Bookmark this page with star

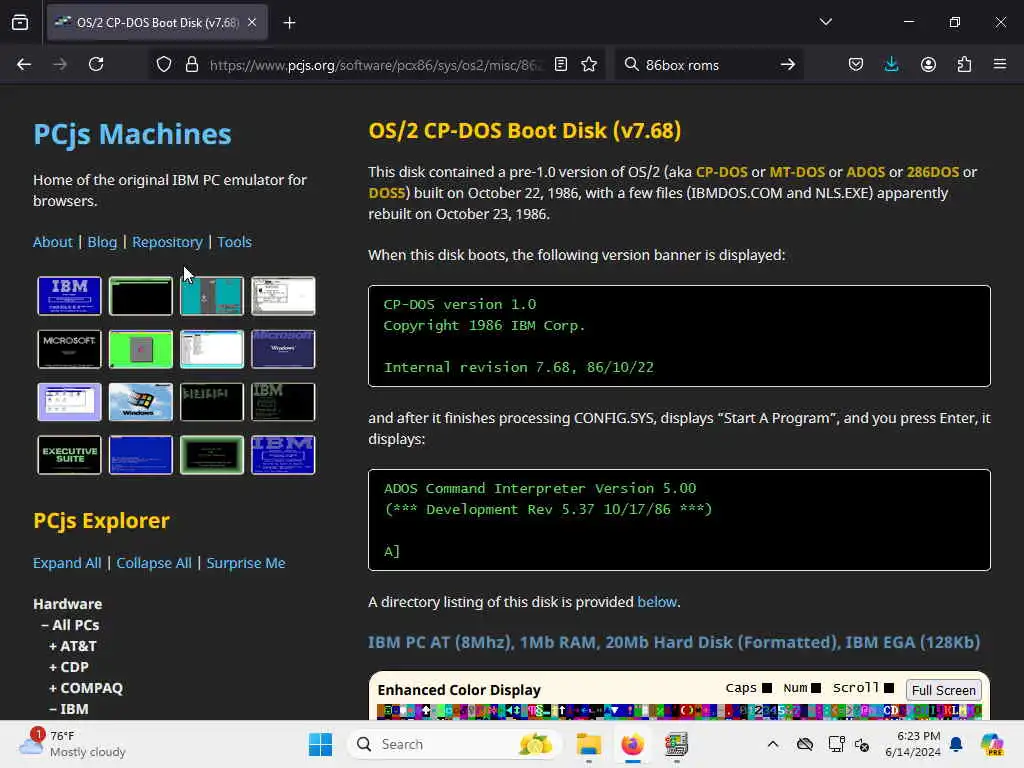click(x=589, y=64)
